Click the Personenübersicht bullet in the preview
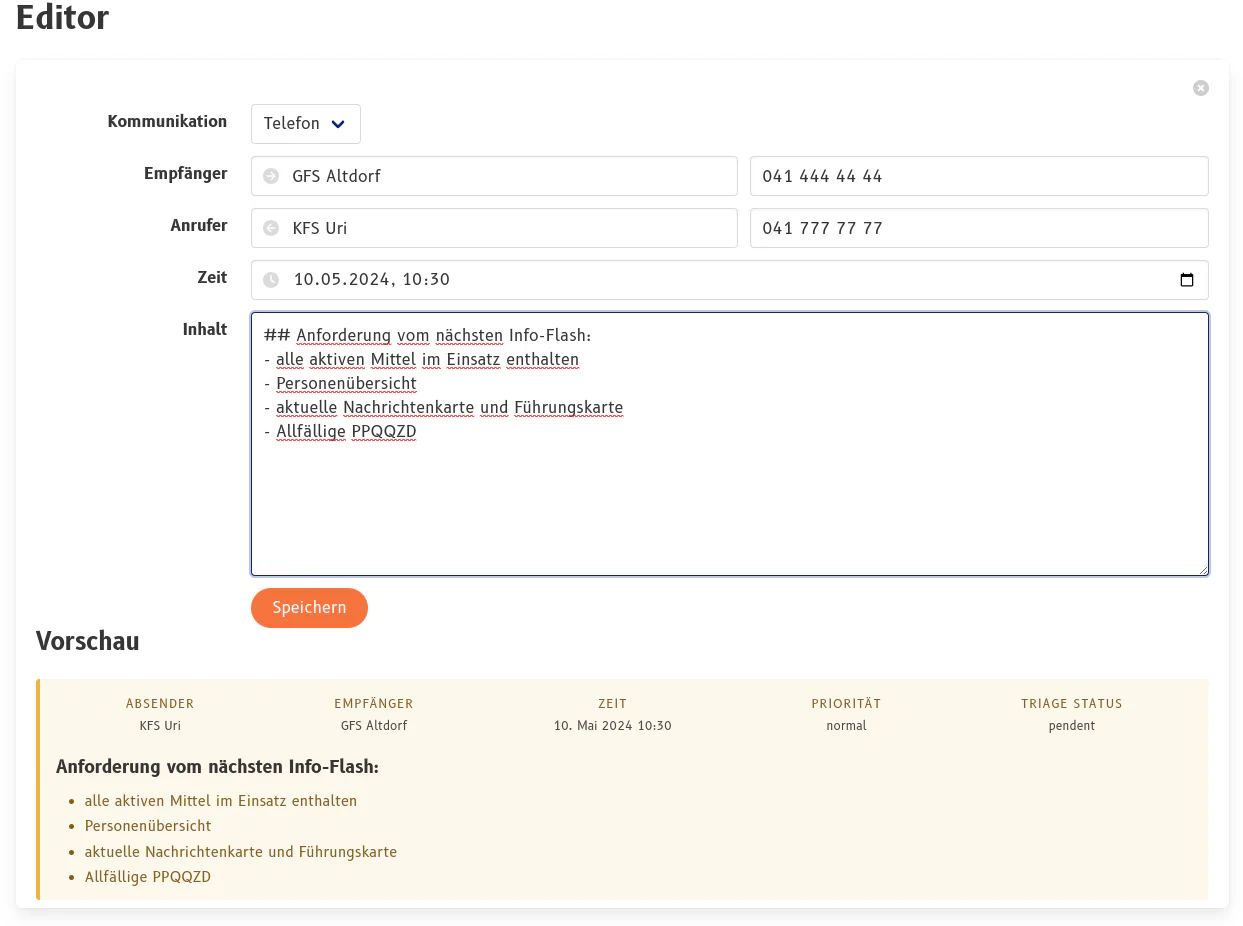Screen dimensions: 1243x926 coord(148,826)
